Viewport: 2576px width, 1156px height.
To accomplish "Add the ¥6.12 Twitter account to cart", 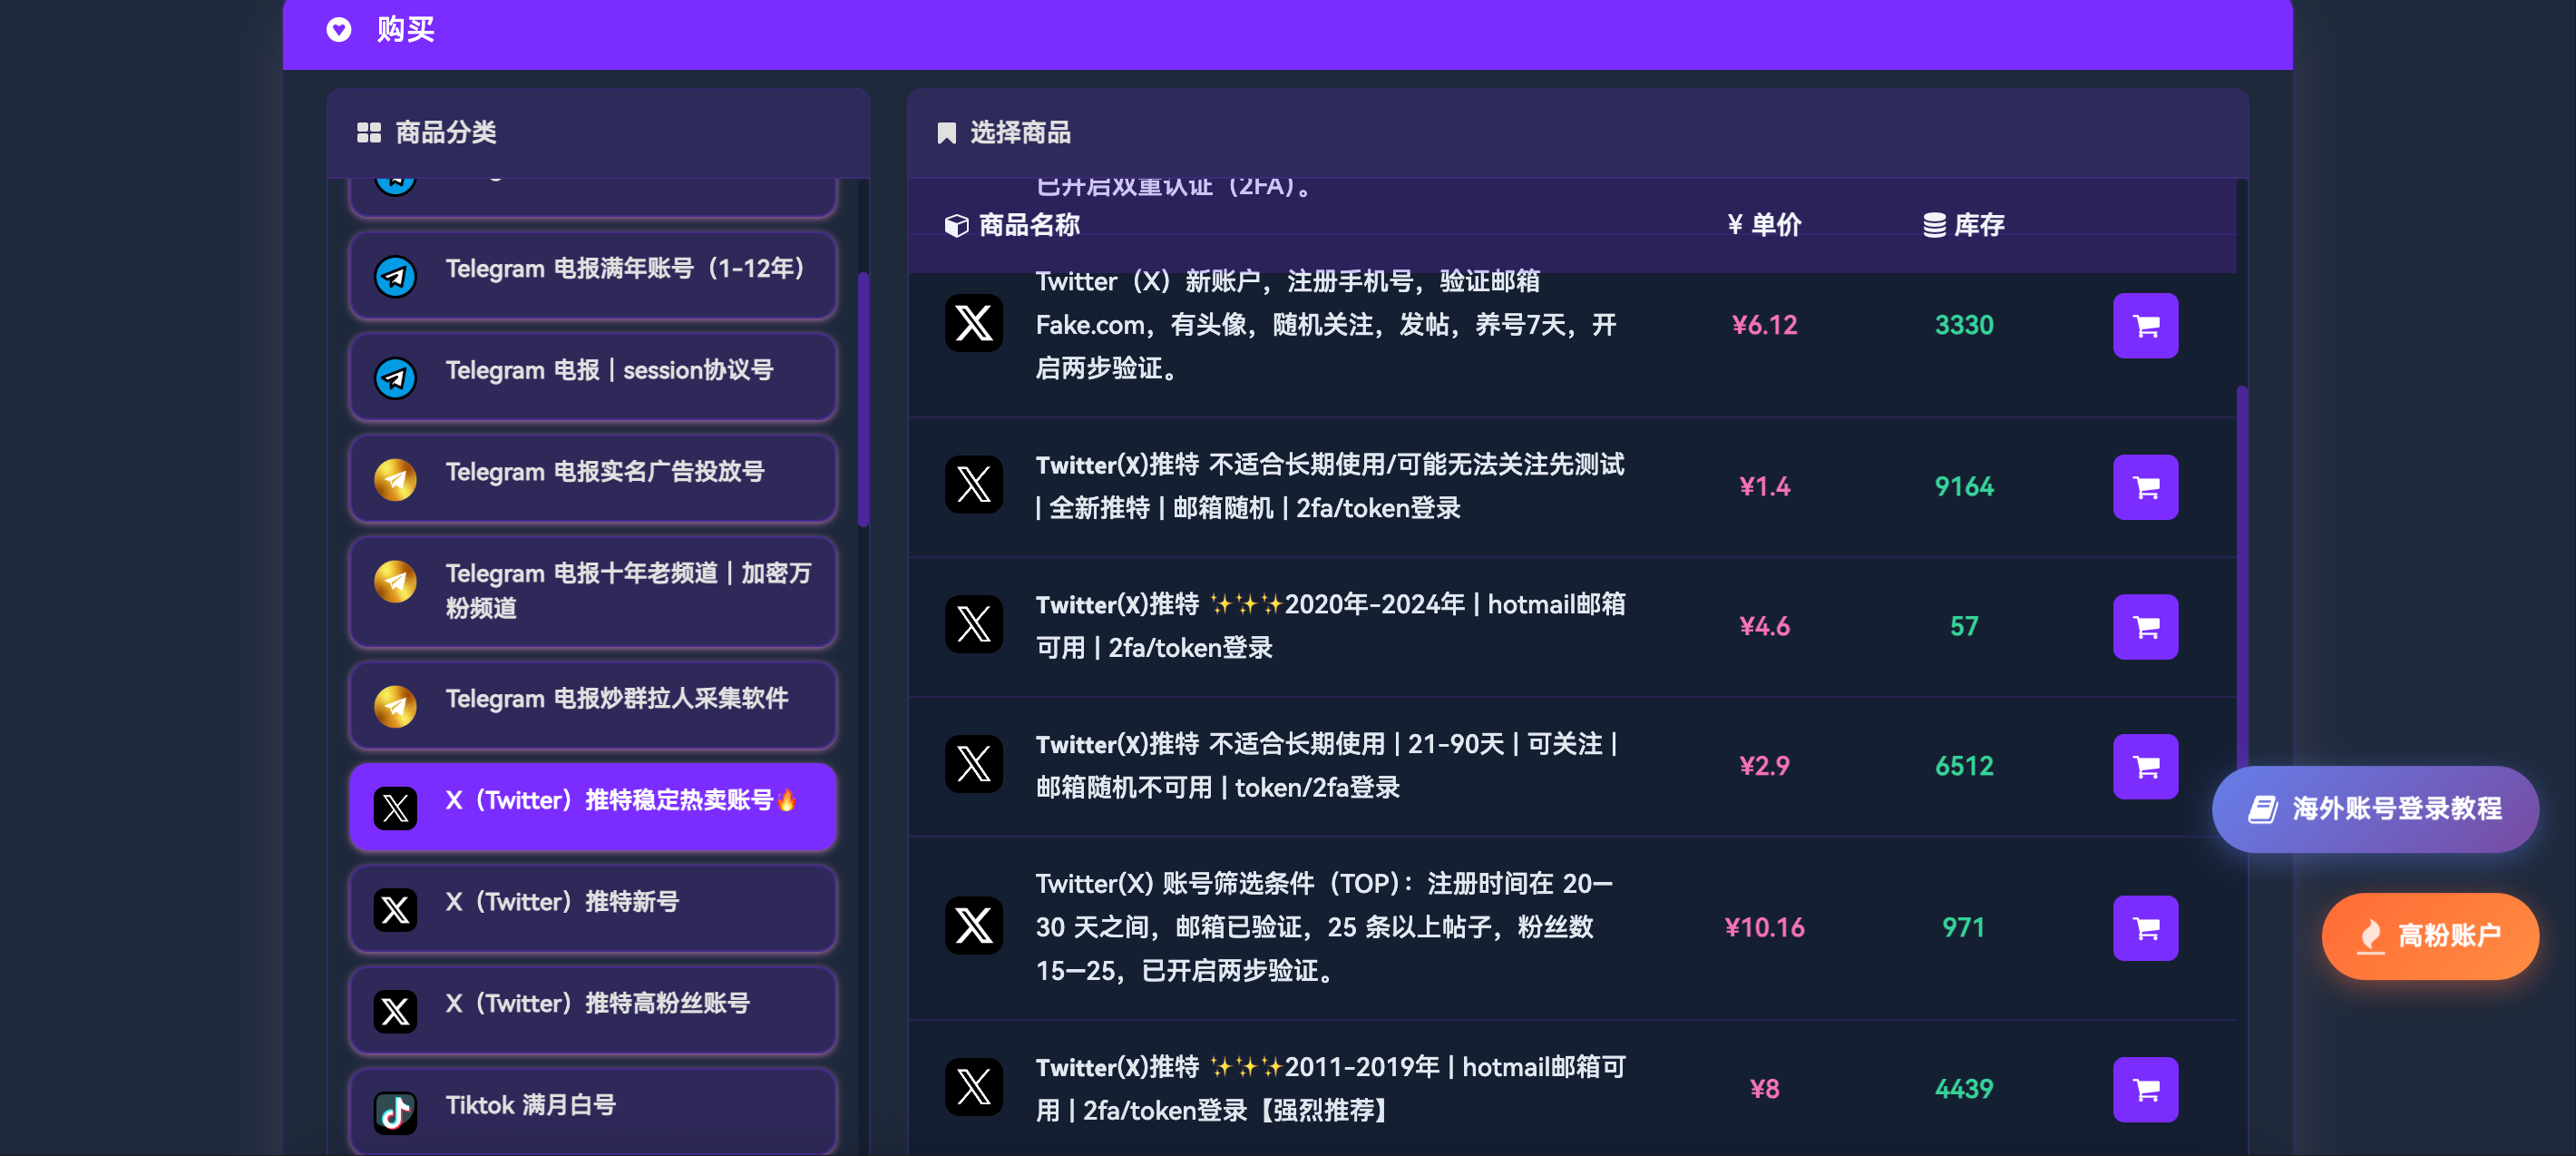I will (2145, 325).
